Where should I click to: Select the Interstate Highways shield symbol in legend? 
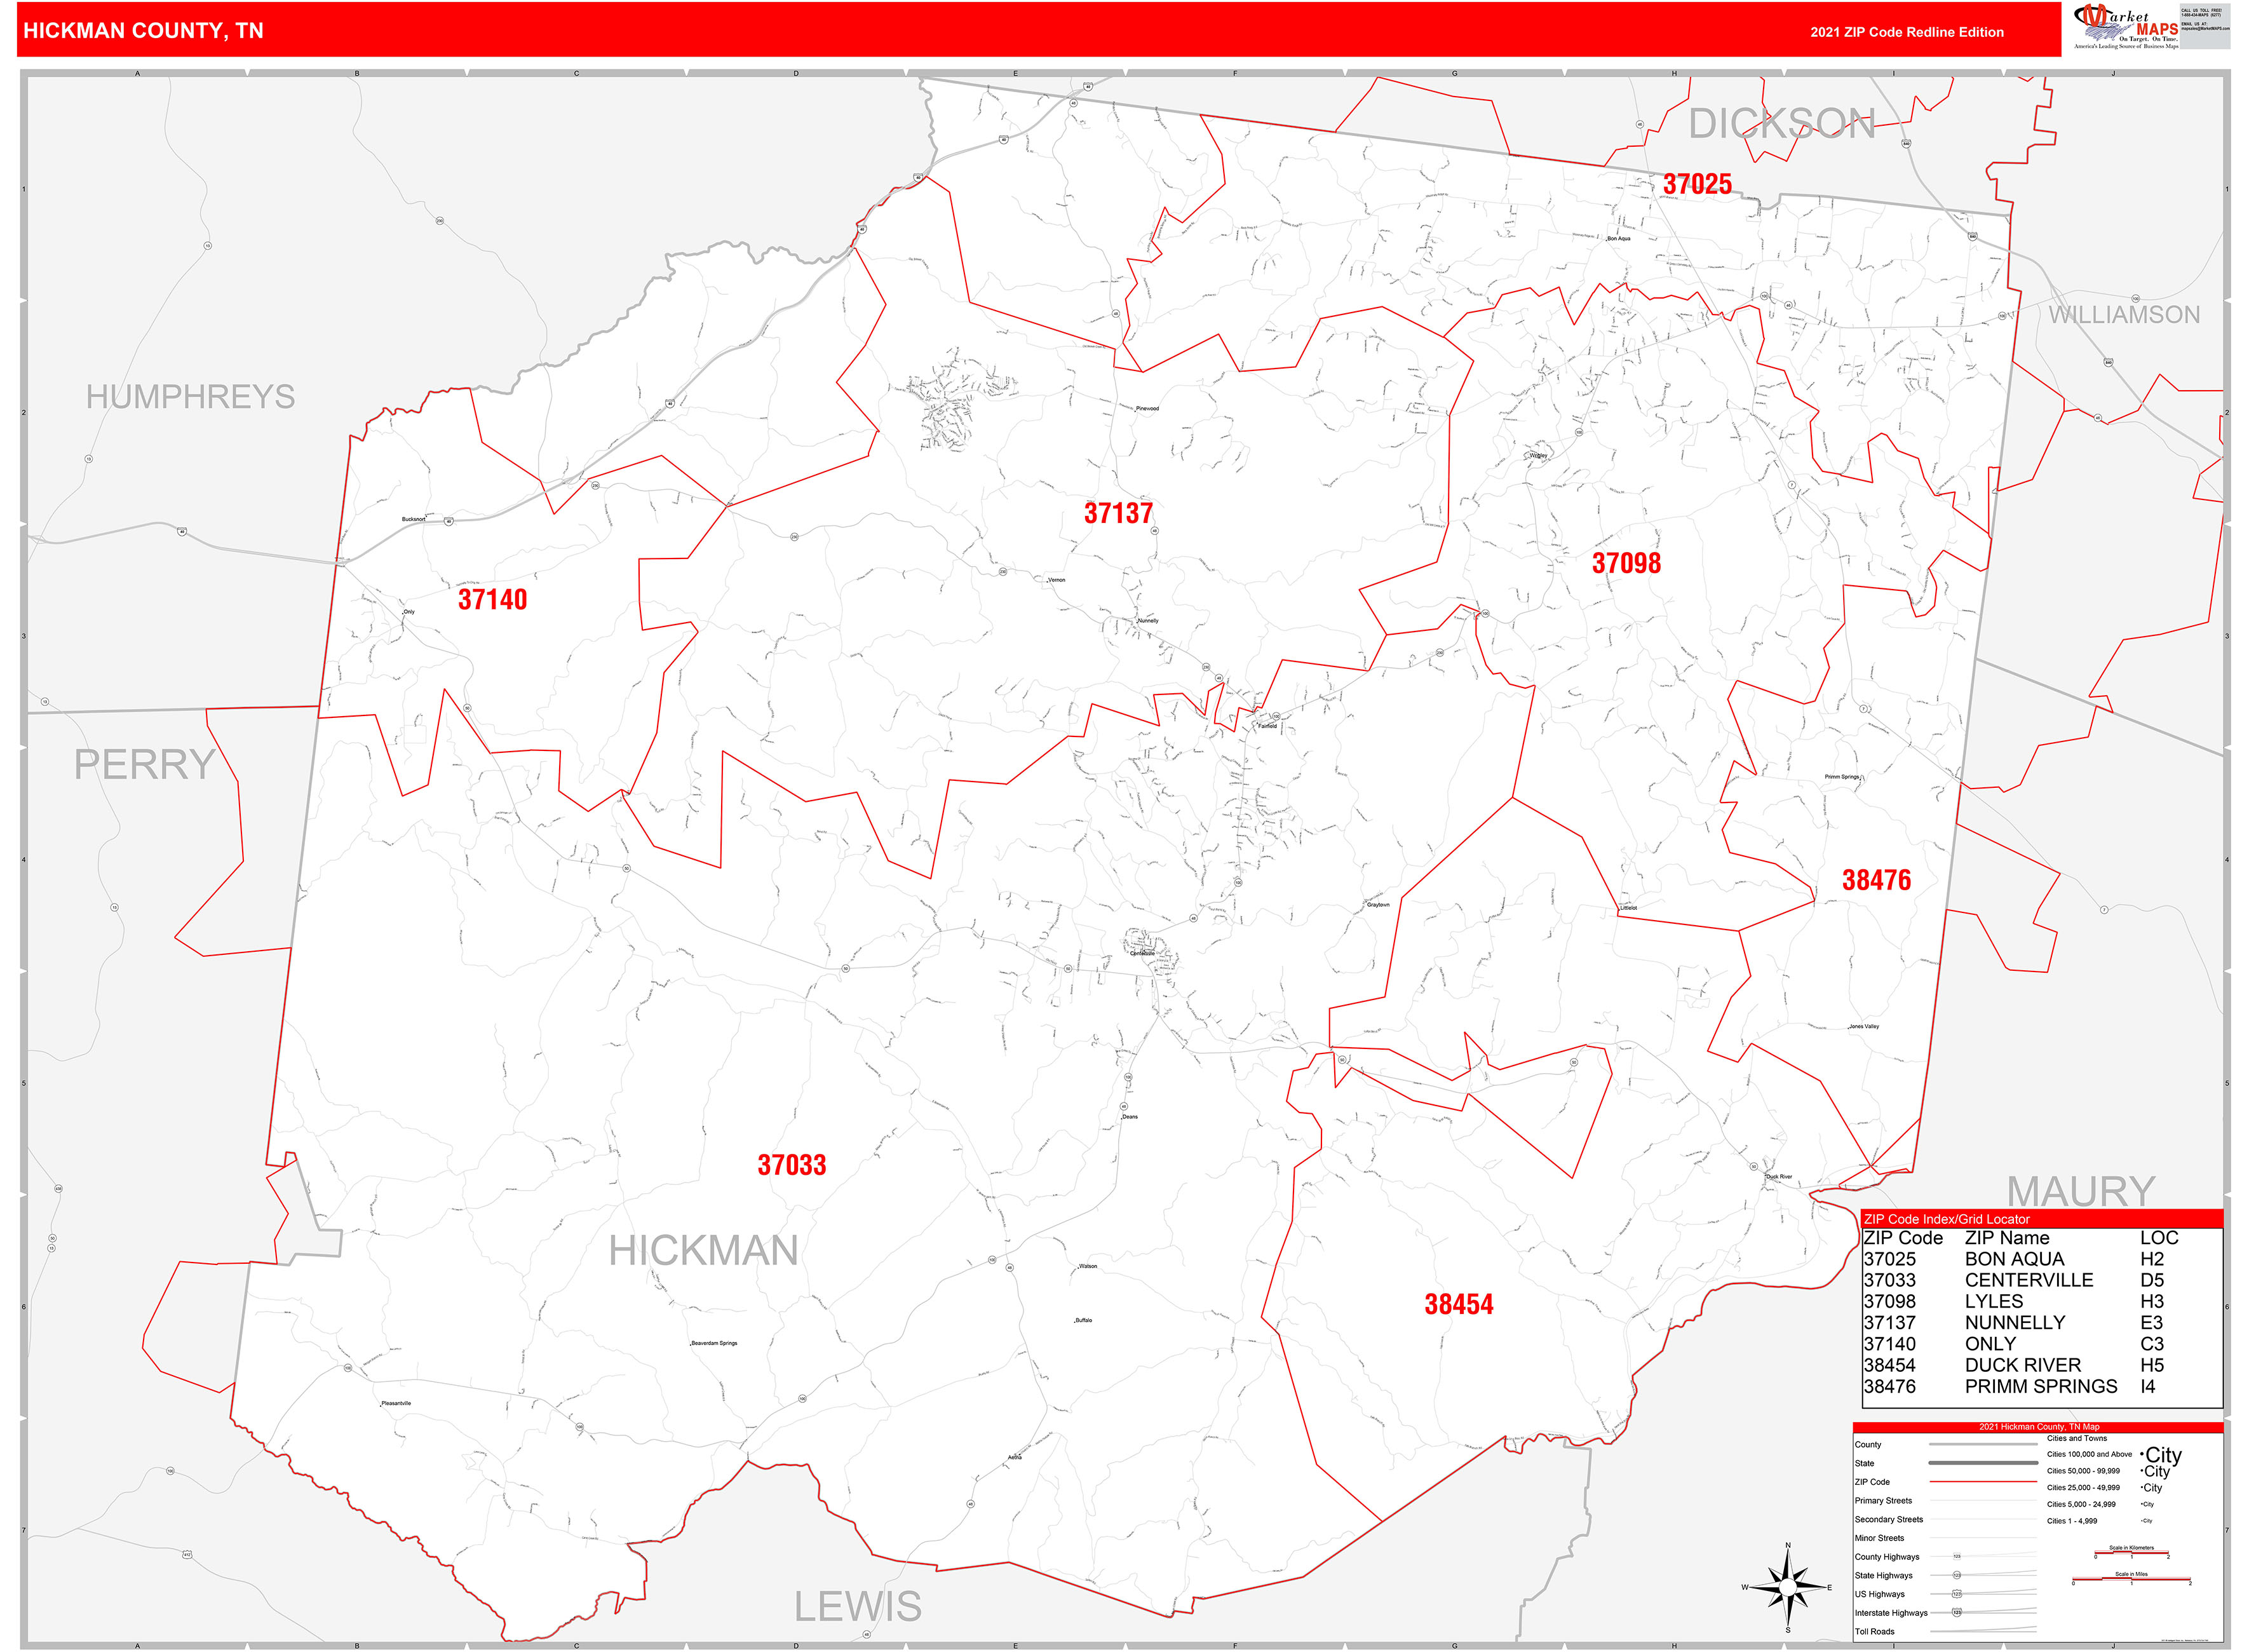coord(1957,1613)
